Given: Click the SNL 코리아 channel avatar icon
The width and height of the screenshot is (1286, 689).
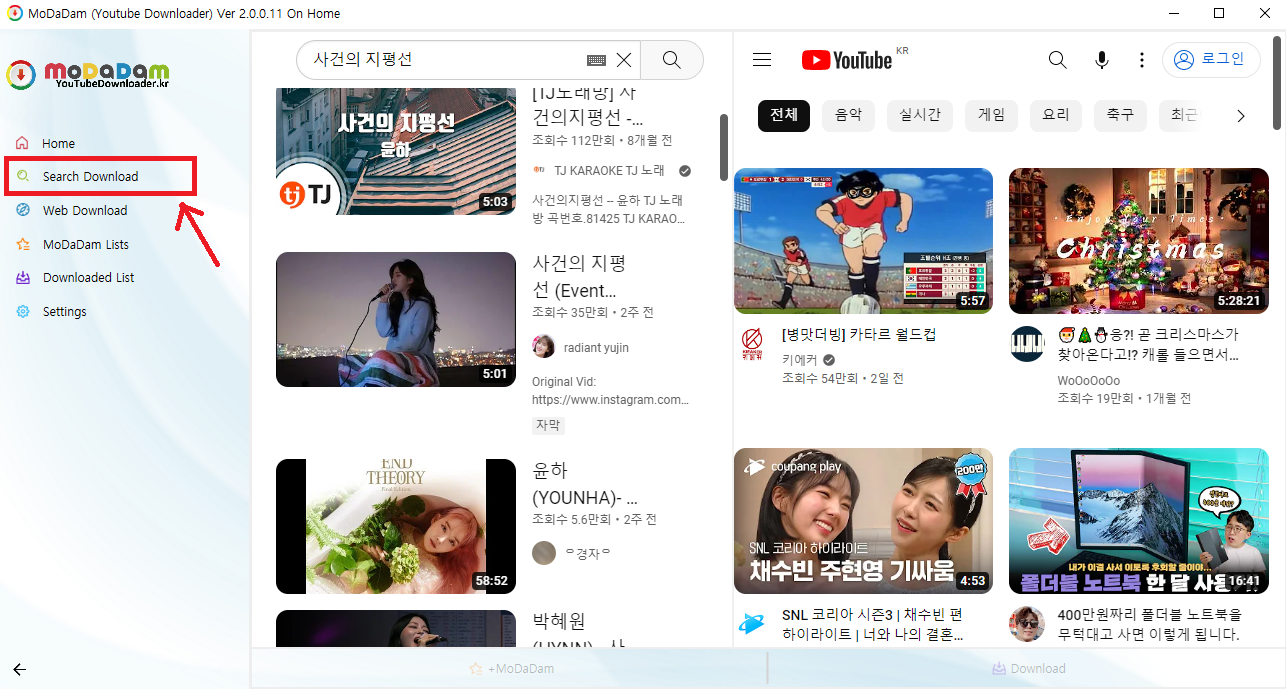Looking at the screenshot, I should [x=752, y=625].
